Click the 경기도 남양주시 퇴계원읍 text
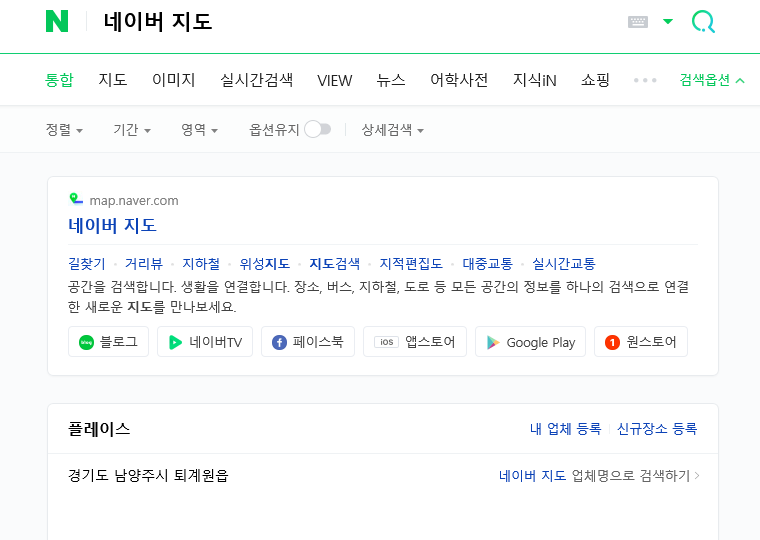Image resolution: width=760 pixels, height=540 pixels. [148, 475]
